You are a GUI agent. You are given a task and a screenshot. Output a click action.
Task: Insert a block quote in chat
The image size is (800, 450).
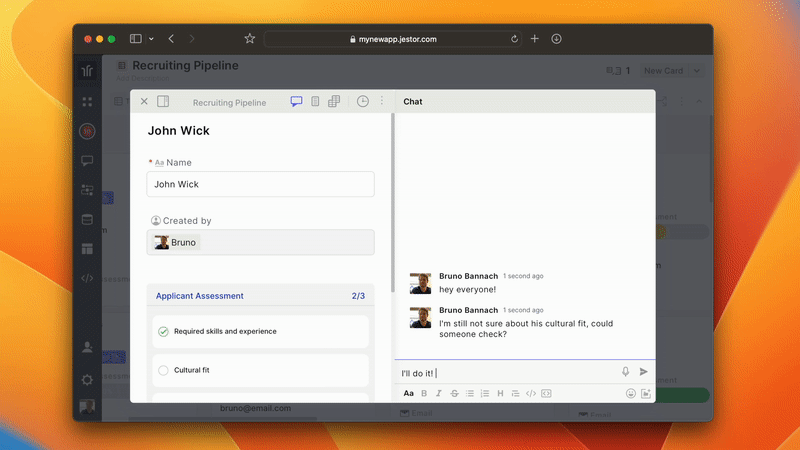(x=515, y=393)
